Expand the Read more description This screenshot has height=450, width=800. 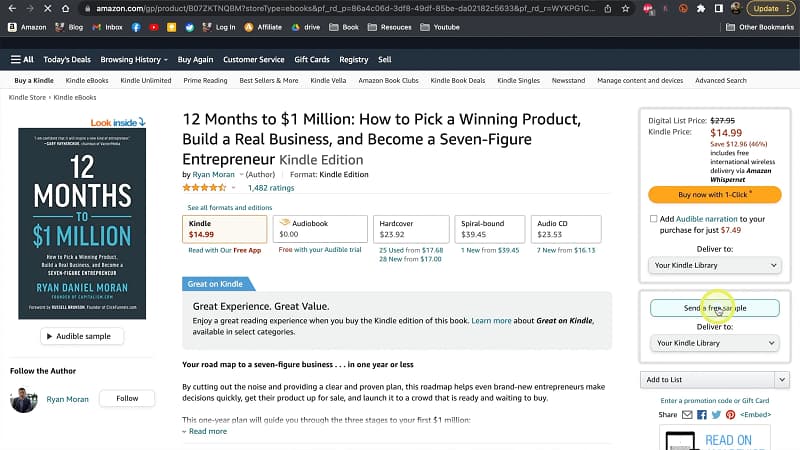point(204,431)
